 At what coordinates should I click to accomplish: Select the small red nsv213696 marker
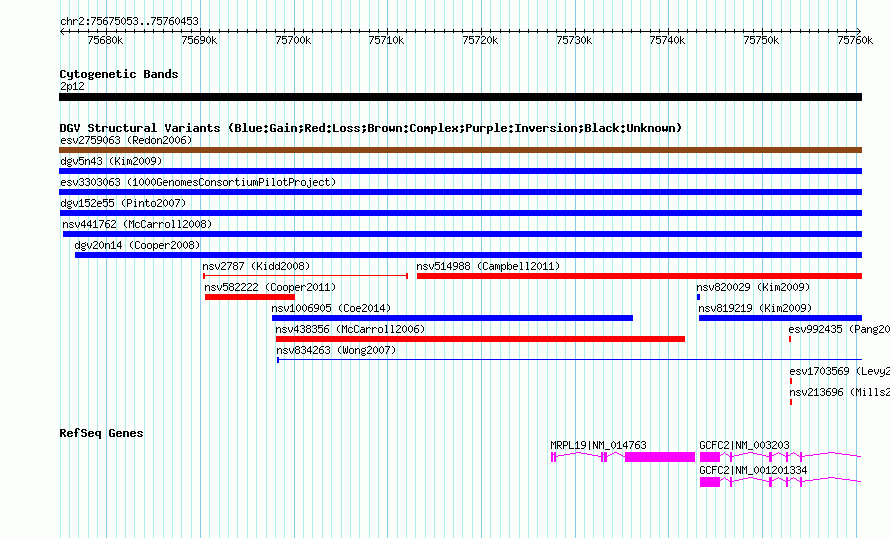click(x=791, y=402)
